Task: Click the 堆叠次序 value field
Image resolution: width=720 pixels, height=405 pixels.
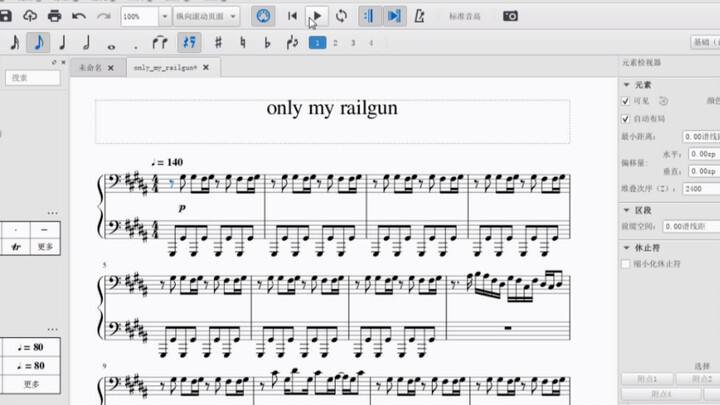Action: (701, 189)
